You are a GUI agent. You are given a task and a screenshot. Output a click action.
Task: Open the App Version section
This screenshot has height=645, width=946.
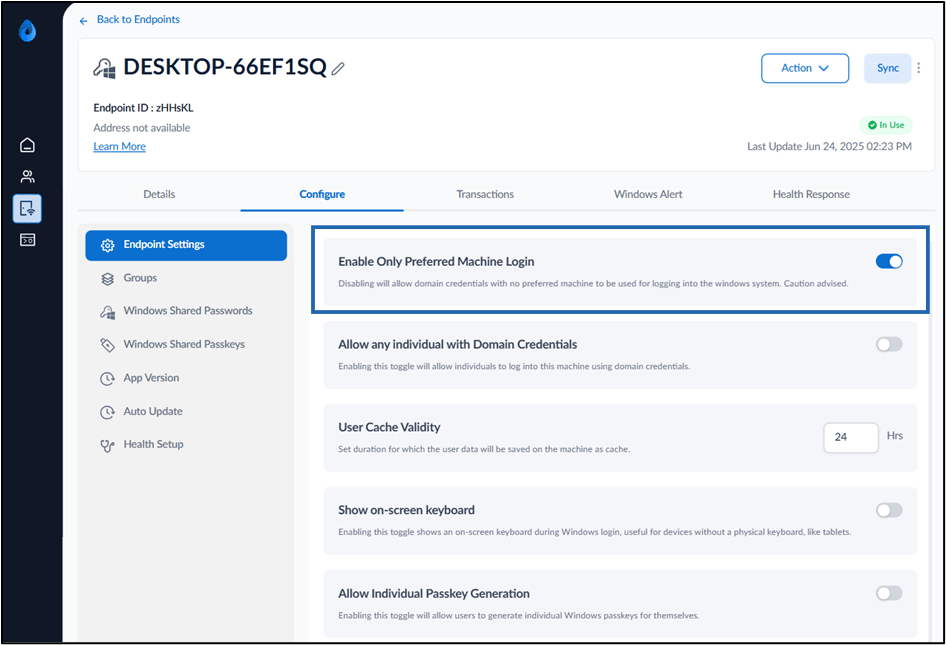[186, 378]
